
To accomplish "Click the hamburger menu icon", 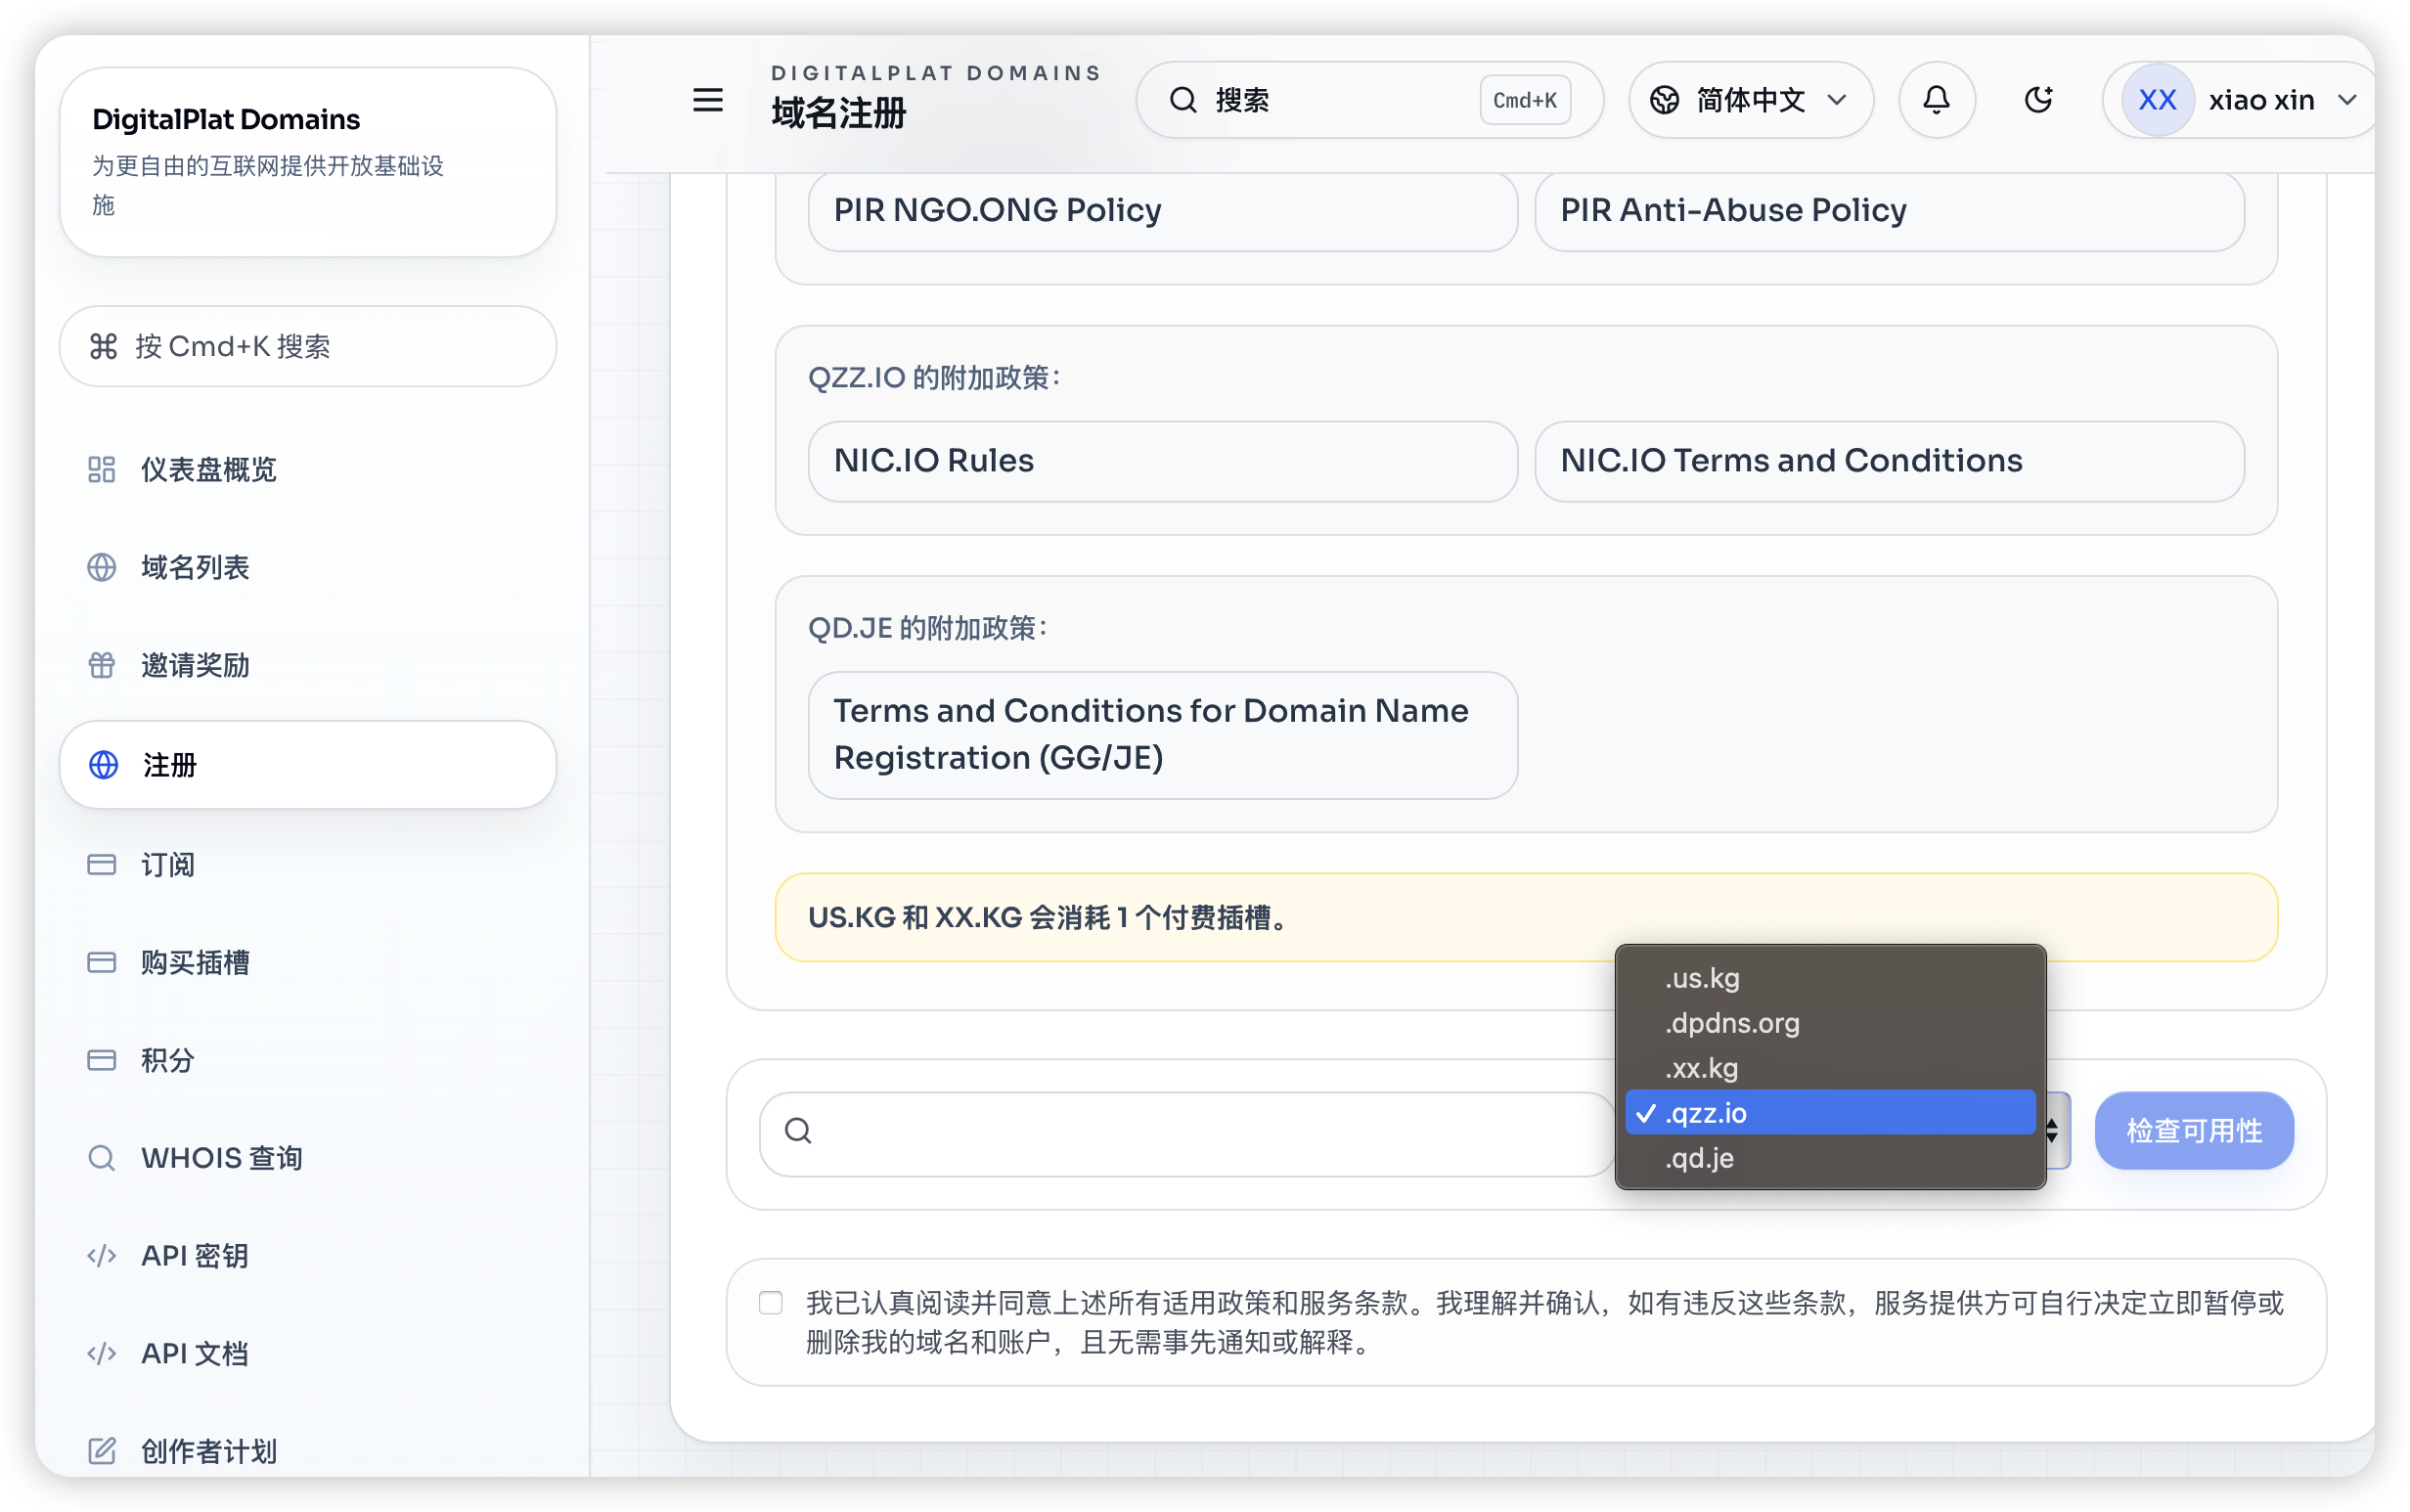I will pos(707,100).
